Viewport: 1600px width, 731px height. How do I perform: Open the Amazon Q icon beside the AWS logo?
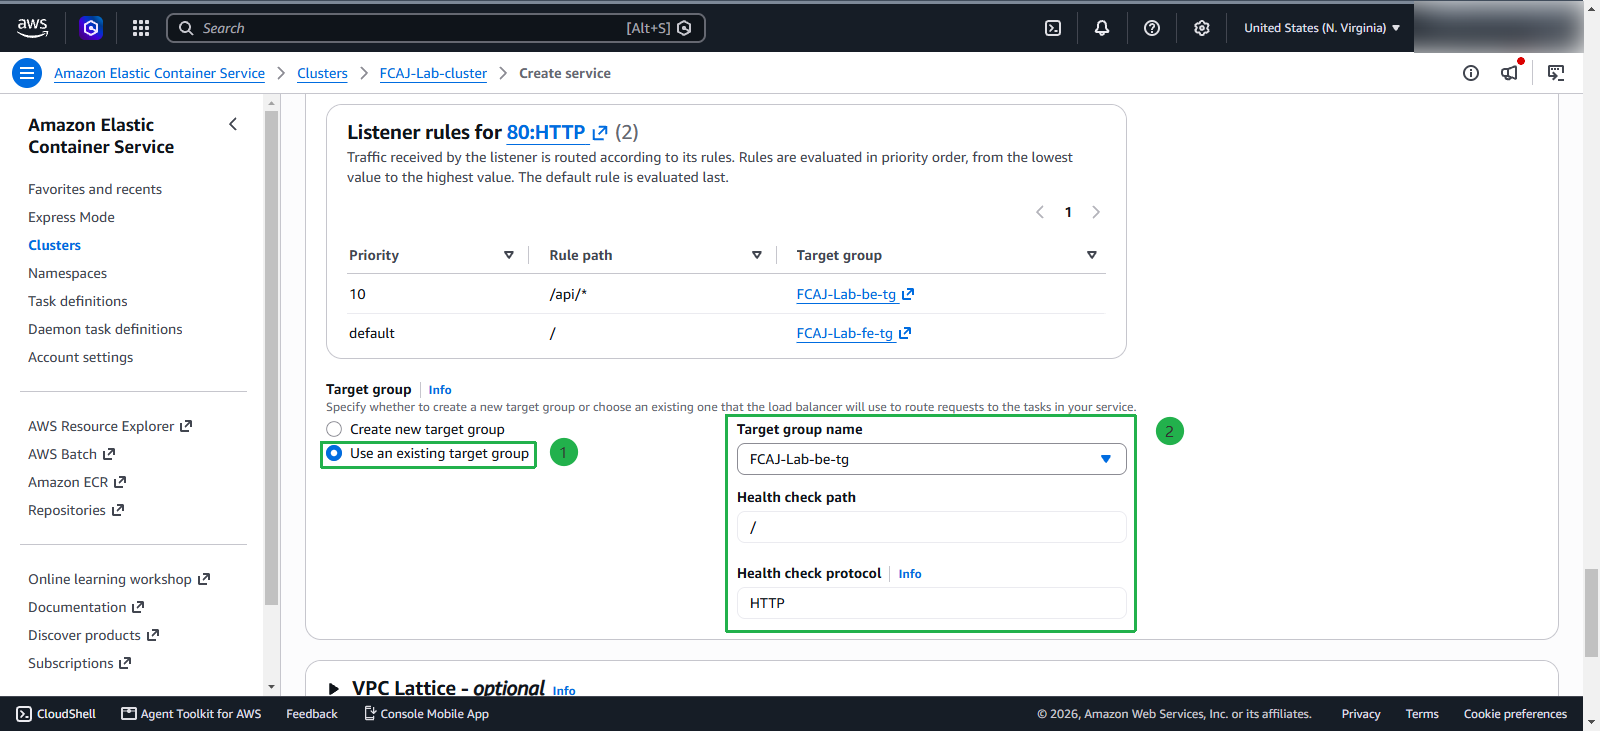91,28
